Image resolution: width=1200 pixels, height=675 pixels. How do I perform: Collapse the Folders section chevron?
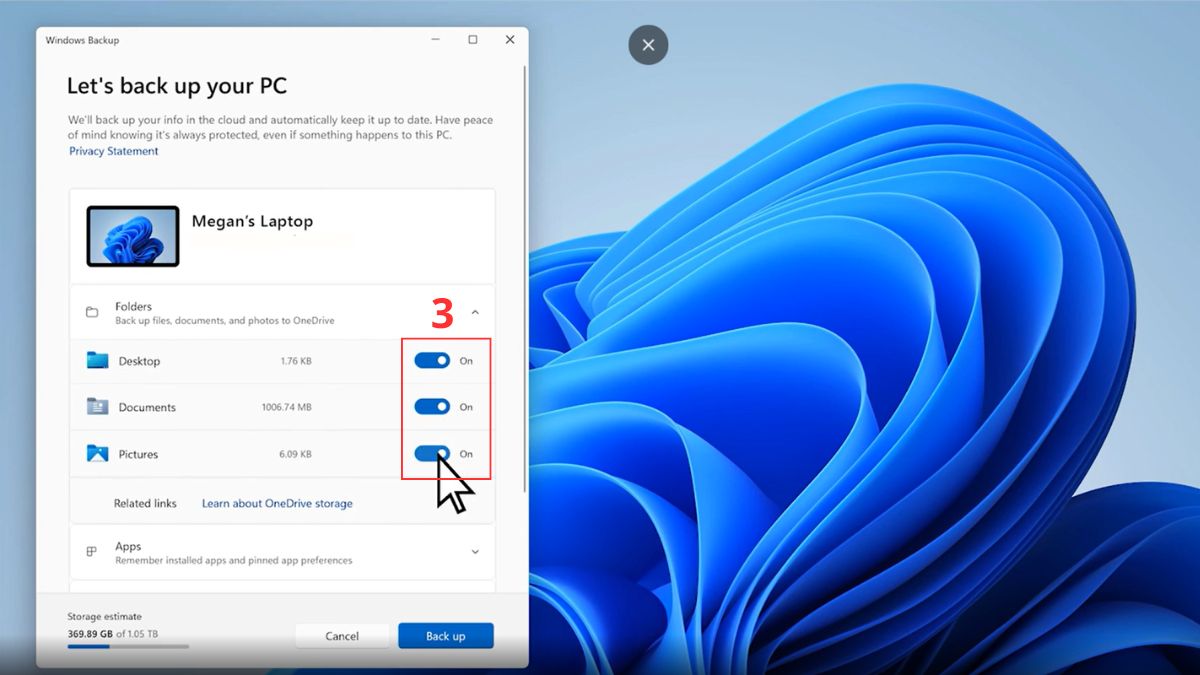click(475, 313)
